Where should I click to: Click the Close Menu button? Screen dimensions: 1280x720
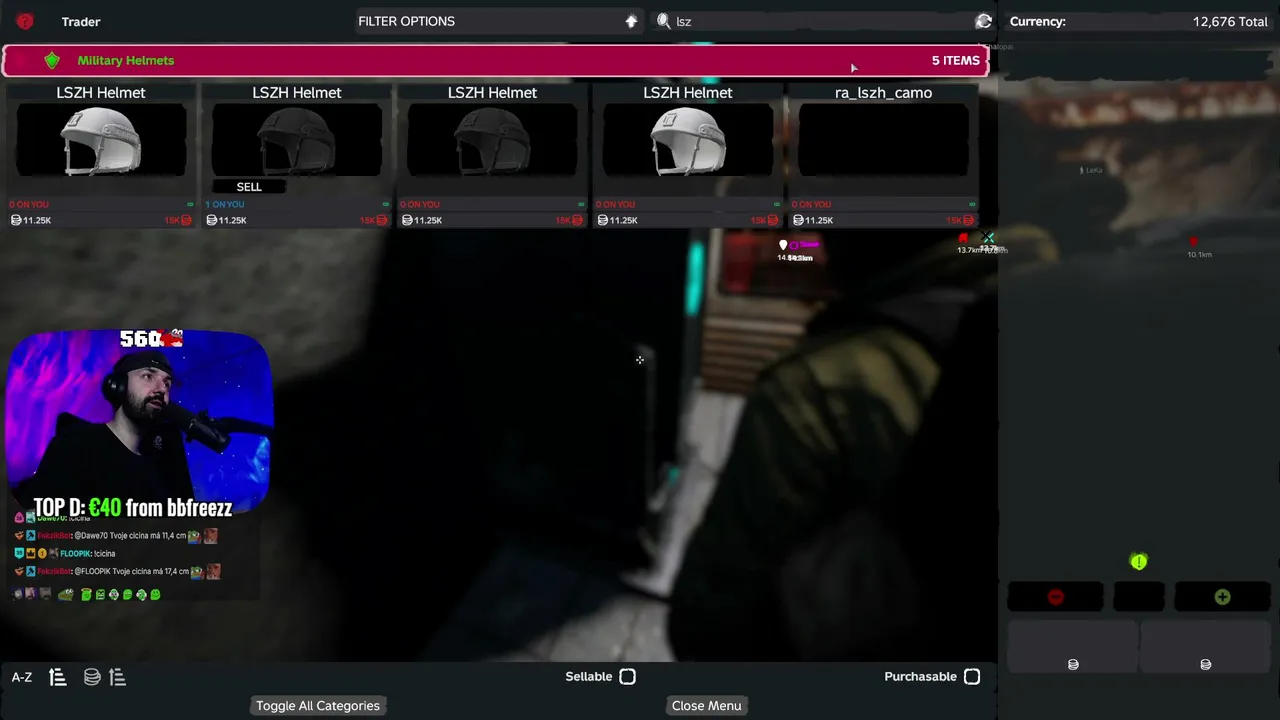(x=707, y=706)
